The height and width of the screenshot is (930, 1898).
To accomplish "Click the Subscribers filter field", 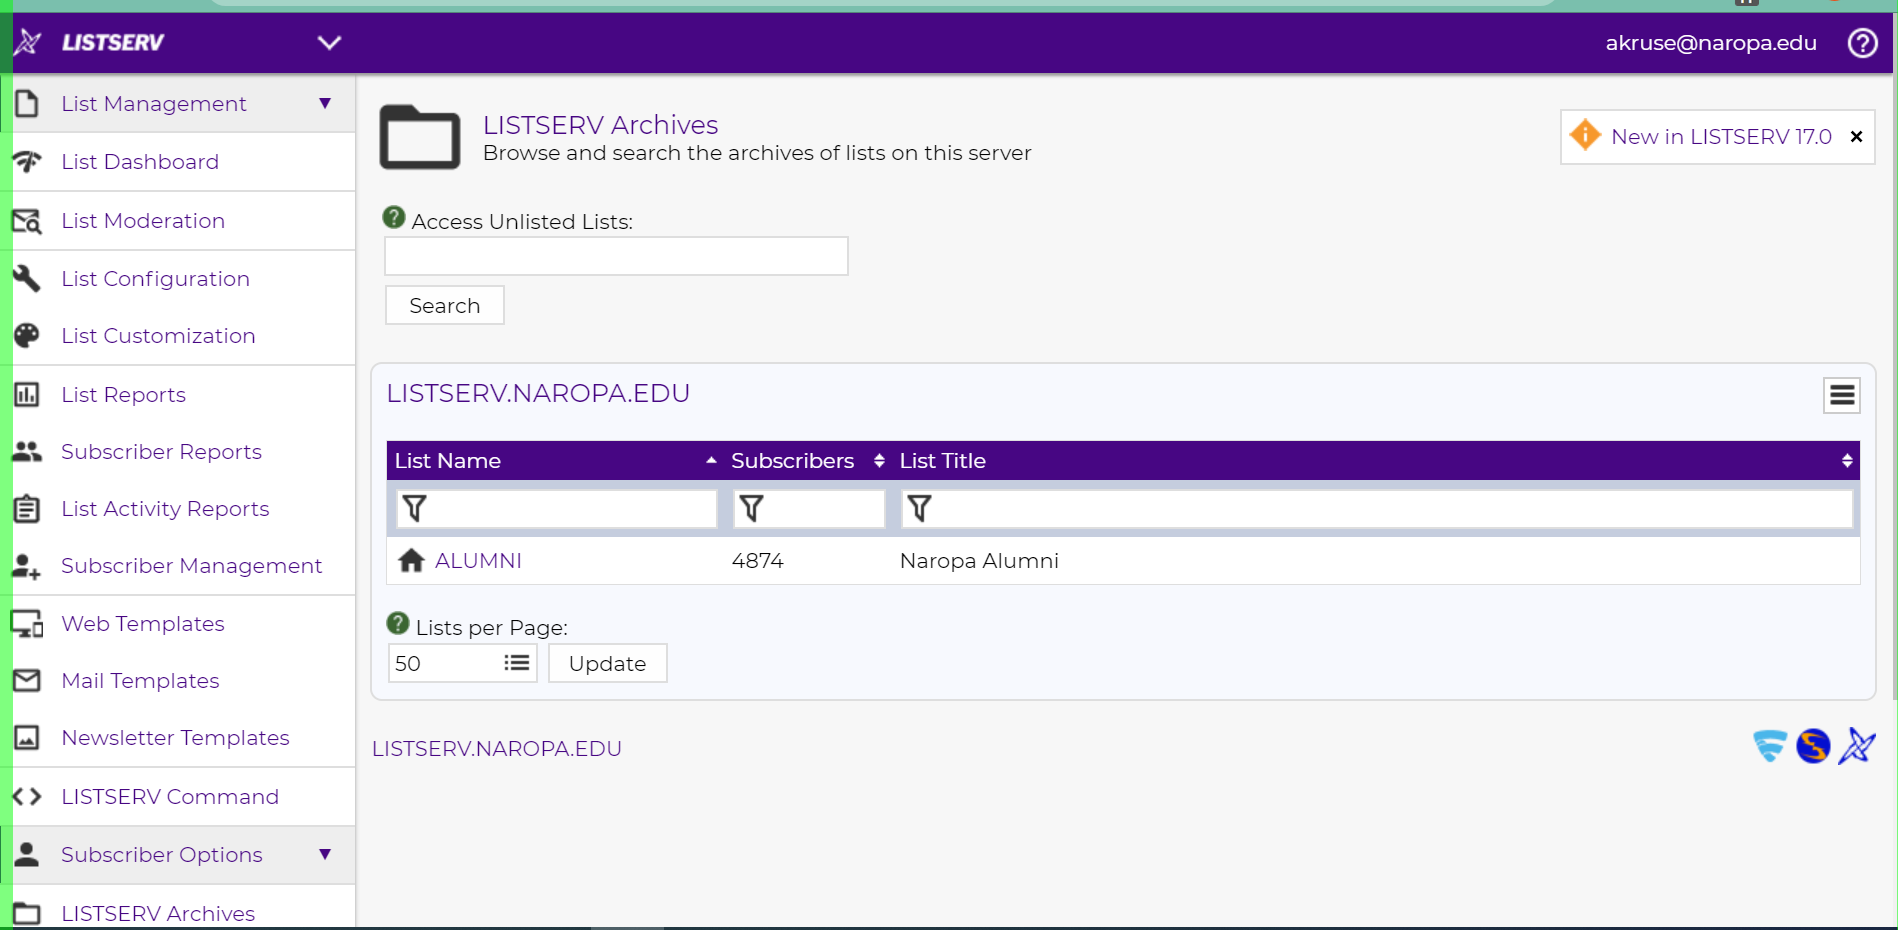I will (x=809, y=509).
